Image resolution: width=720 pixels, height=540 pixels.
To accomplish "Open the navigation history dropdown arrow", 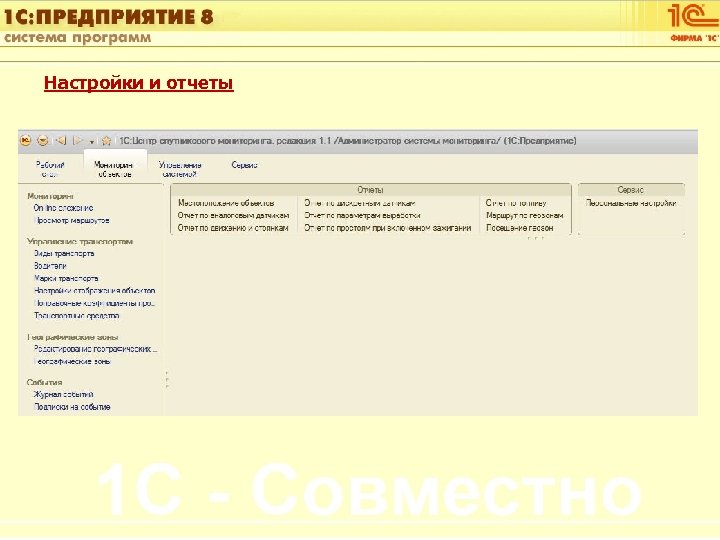I will point(92,142).
